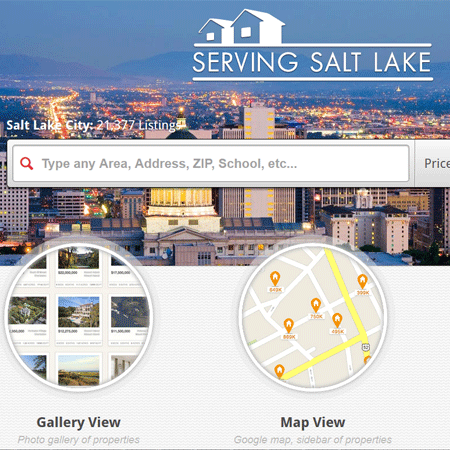Click the Serving Salt Lake house logo
This screenshot has height=450, width=450.
tap(242, 27)
